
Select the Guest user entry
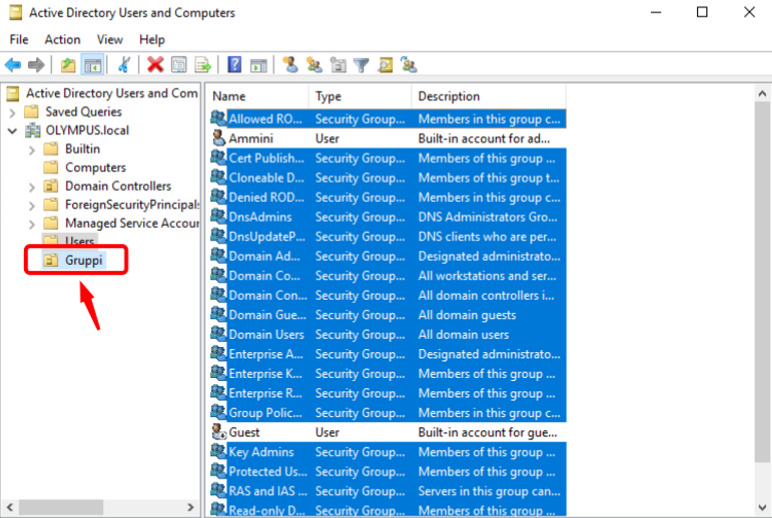click(244, 432)
